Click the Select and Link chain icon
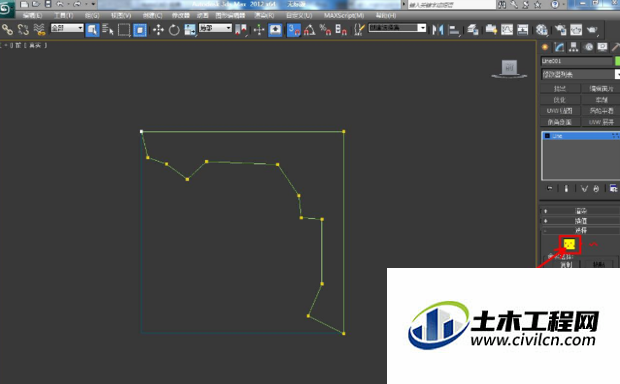Viewport: 620px width, 384px height. click(8, 30)
